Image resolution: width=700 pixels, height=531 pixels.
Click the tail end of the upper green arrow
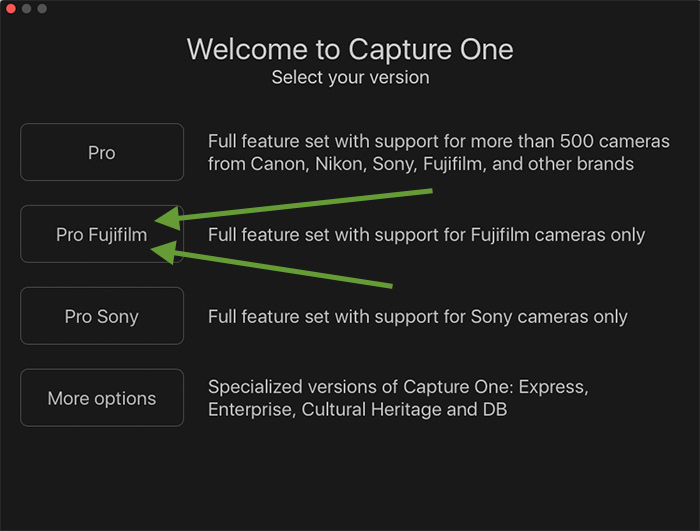[429, 191]
